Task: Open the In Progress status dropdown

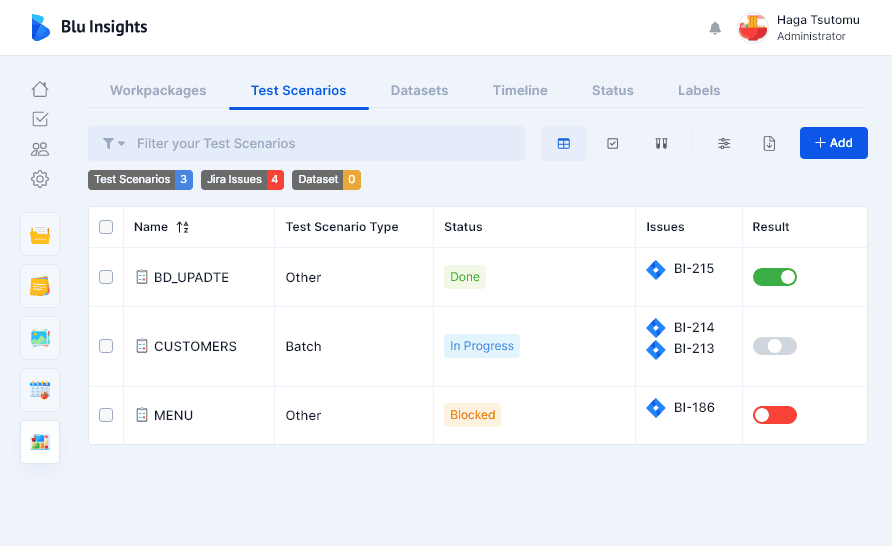Action: click(x=481, y=346)
